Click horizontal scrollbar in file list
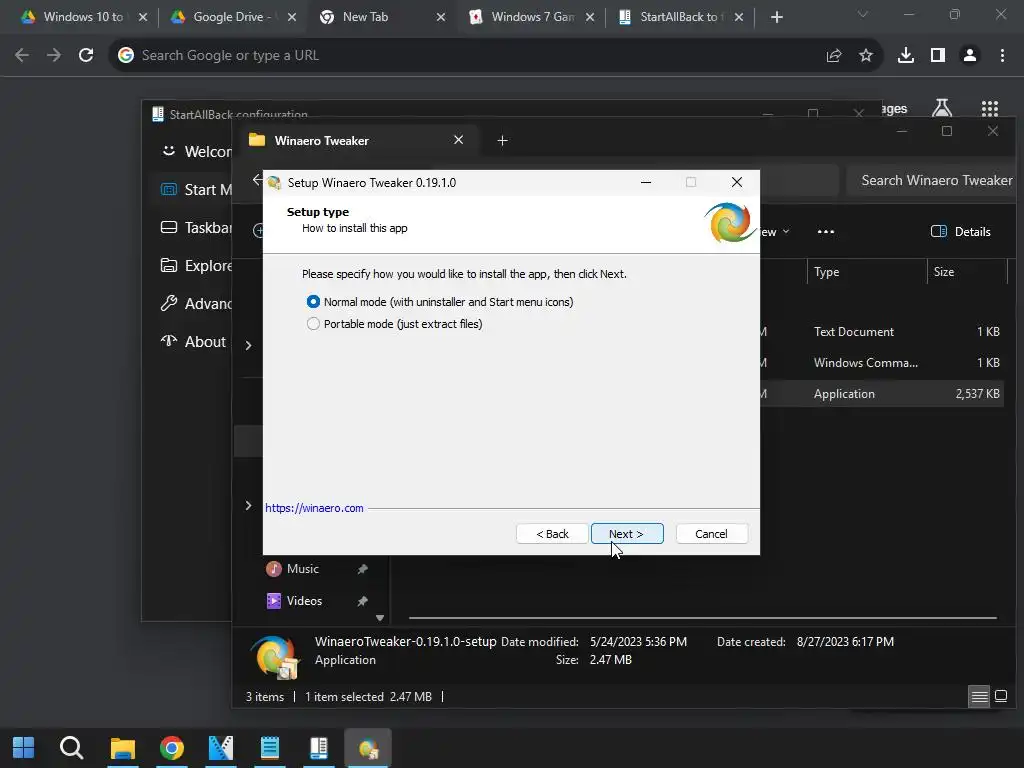Image resolution: width=1024 pixels, height=768 pixels. (703, 617)
